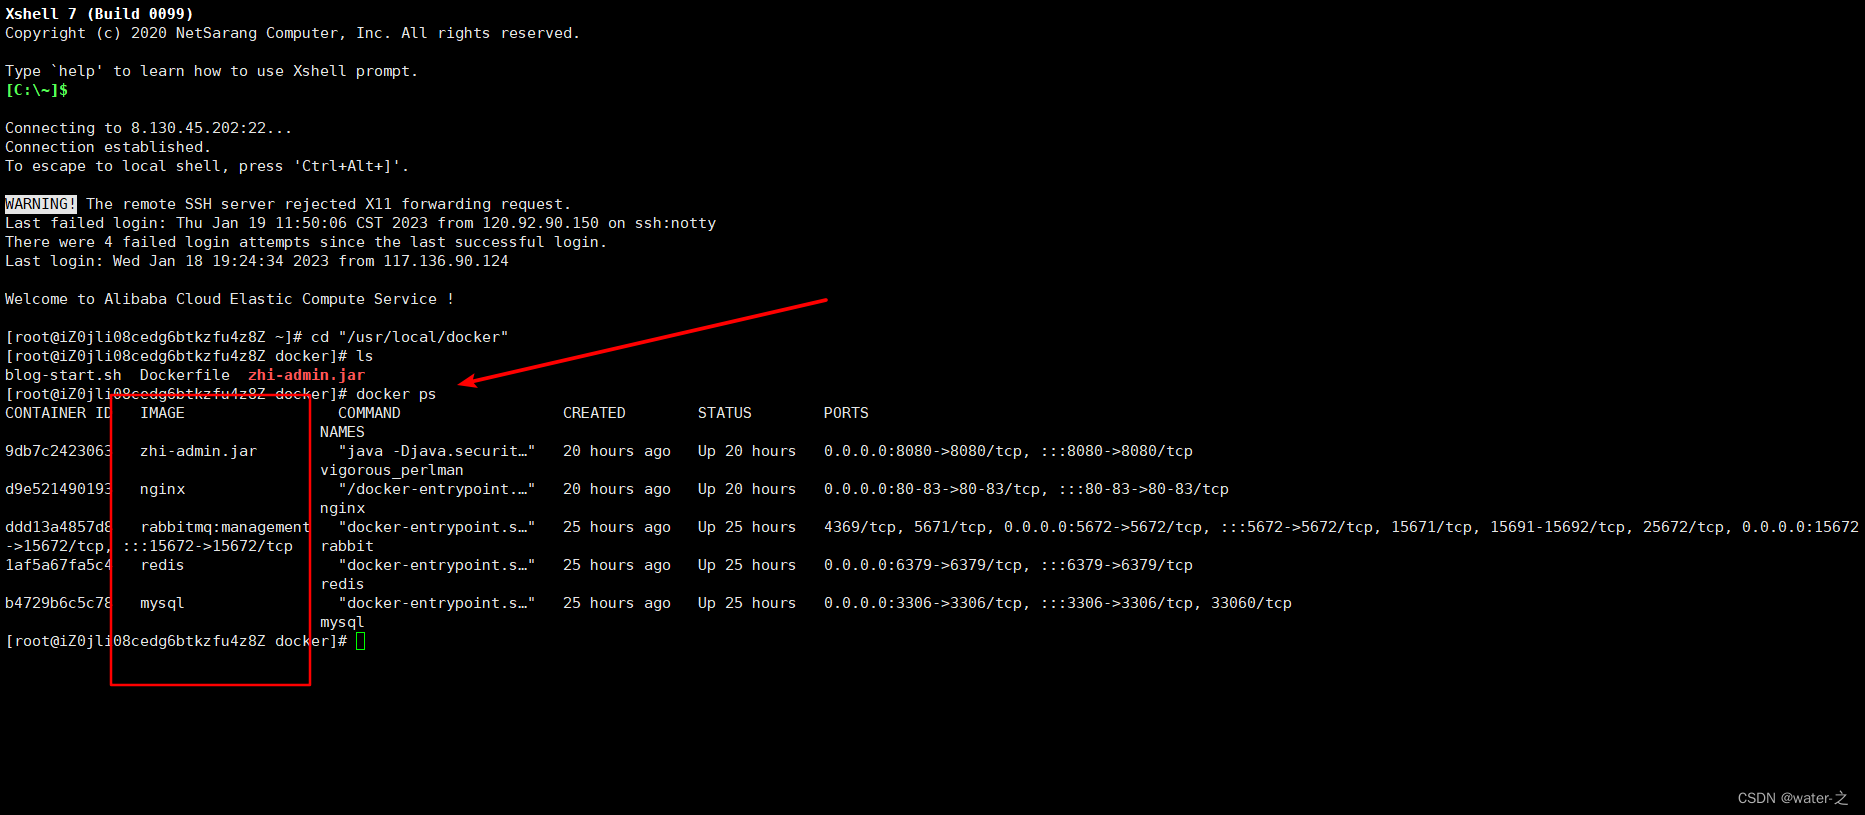1865x815 pixels.
Task: Click the last login IP 117.136.90.124
Action: tap(446, 261)
